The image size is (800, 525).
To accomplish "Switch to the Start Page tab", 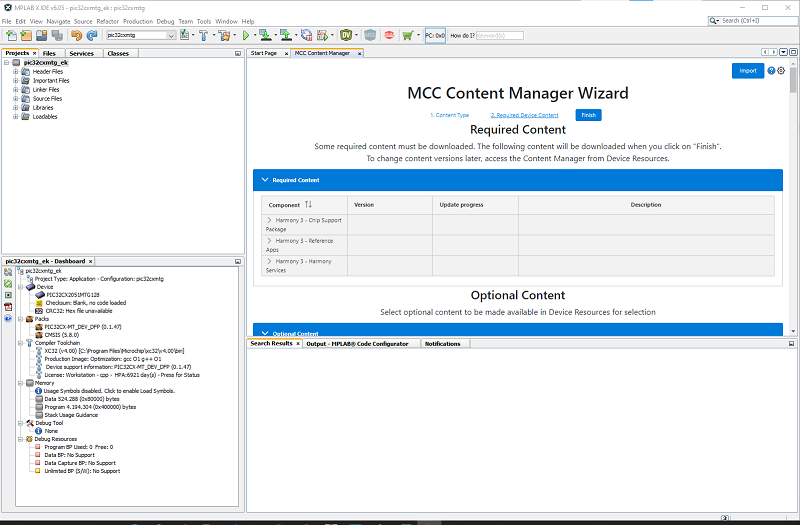I will (264, 53).
